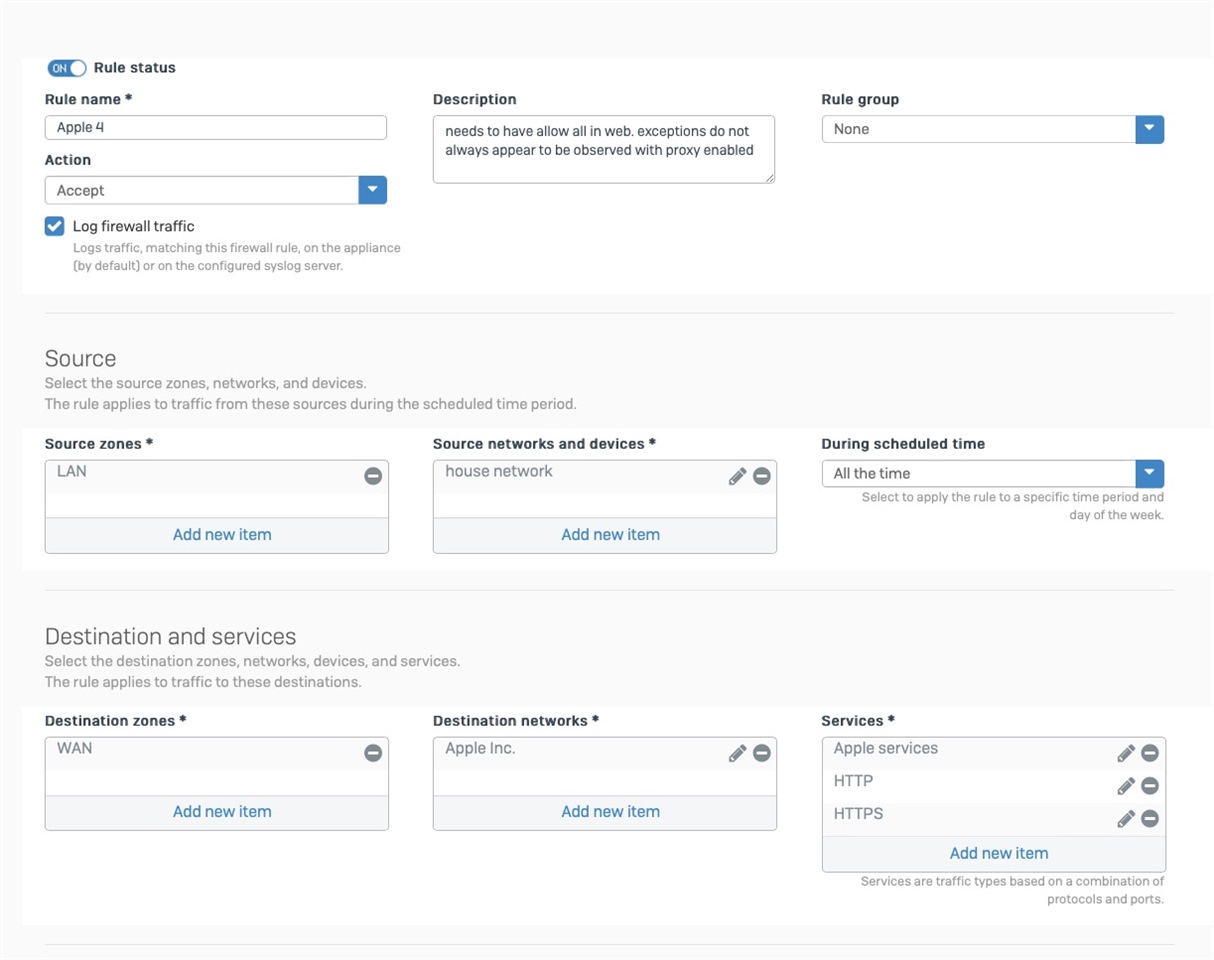This screenshot has height=960, width=1214.
Task: Select the Apple Inc. entry text
Action: click(x=481, y=748)
